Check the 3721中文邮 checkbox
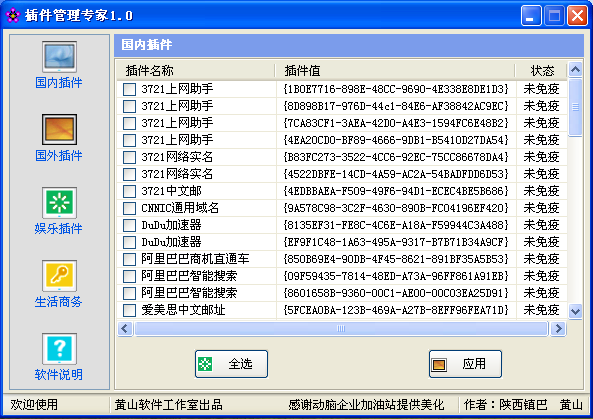The height and width of the screenshot is (419, 593). [x=129, y=191]
